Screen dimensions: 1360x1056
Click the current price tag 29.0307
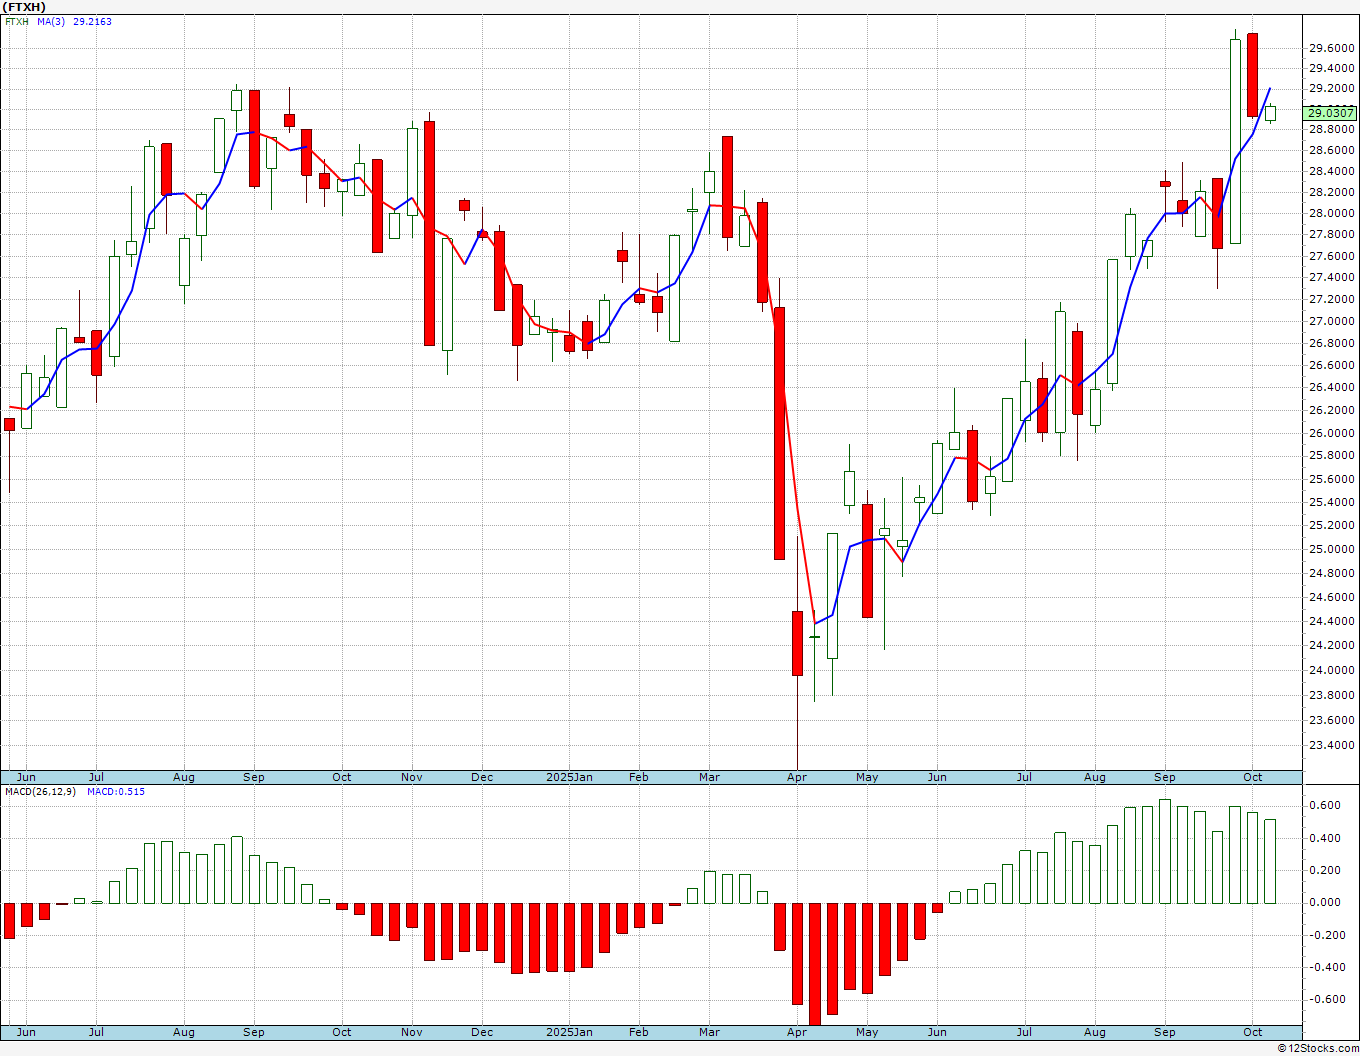coord(1331,113)
